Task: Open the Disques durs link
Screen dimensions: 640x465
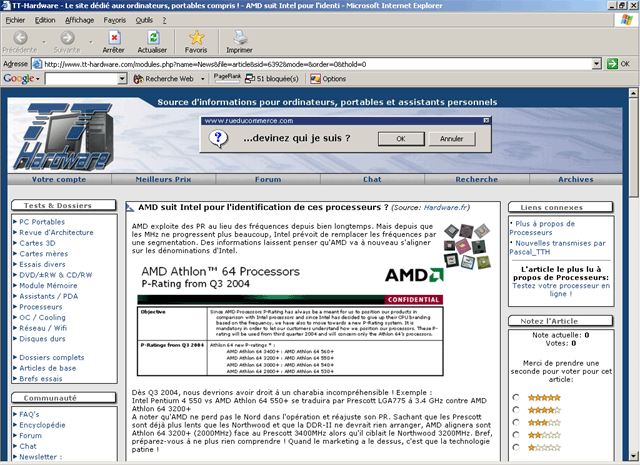Action: (x=42, y=338)
